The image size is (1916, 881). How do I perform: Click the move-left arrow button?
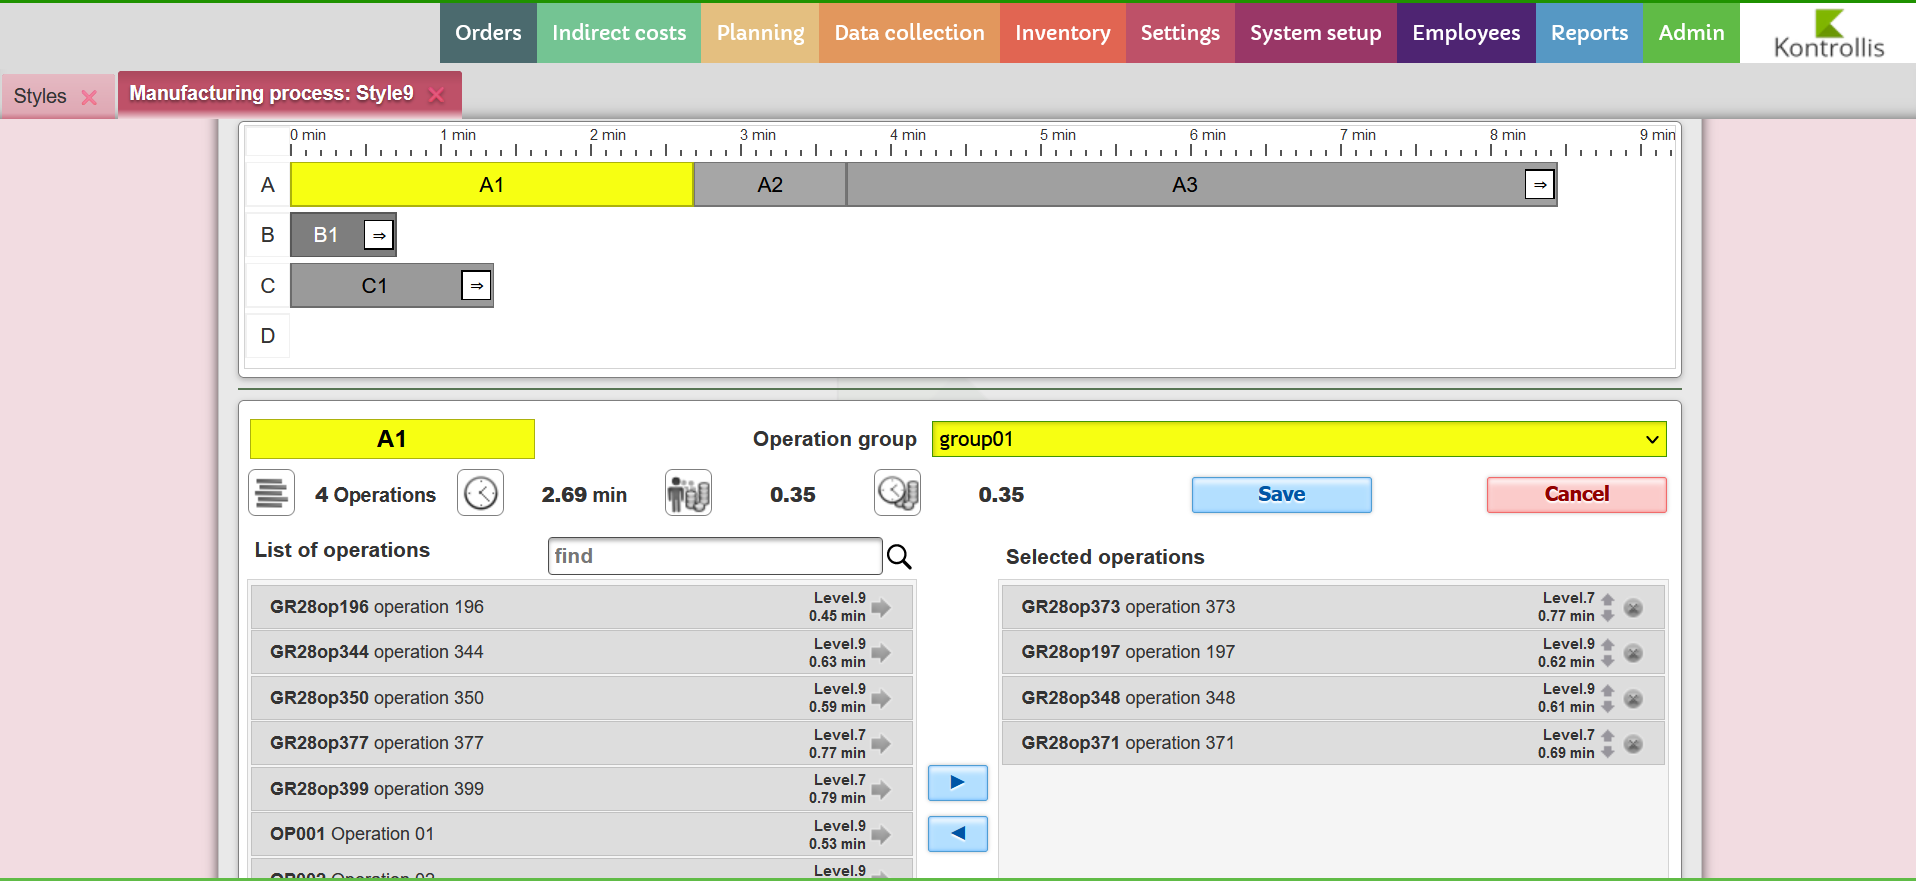[x=957, y=834]
